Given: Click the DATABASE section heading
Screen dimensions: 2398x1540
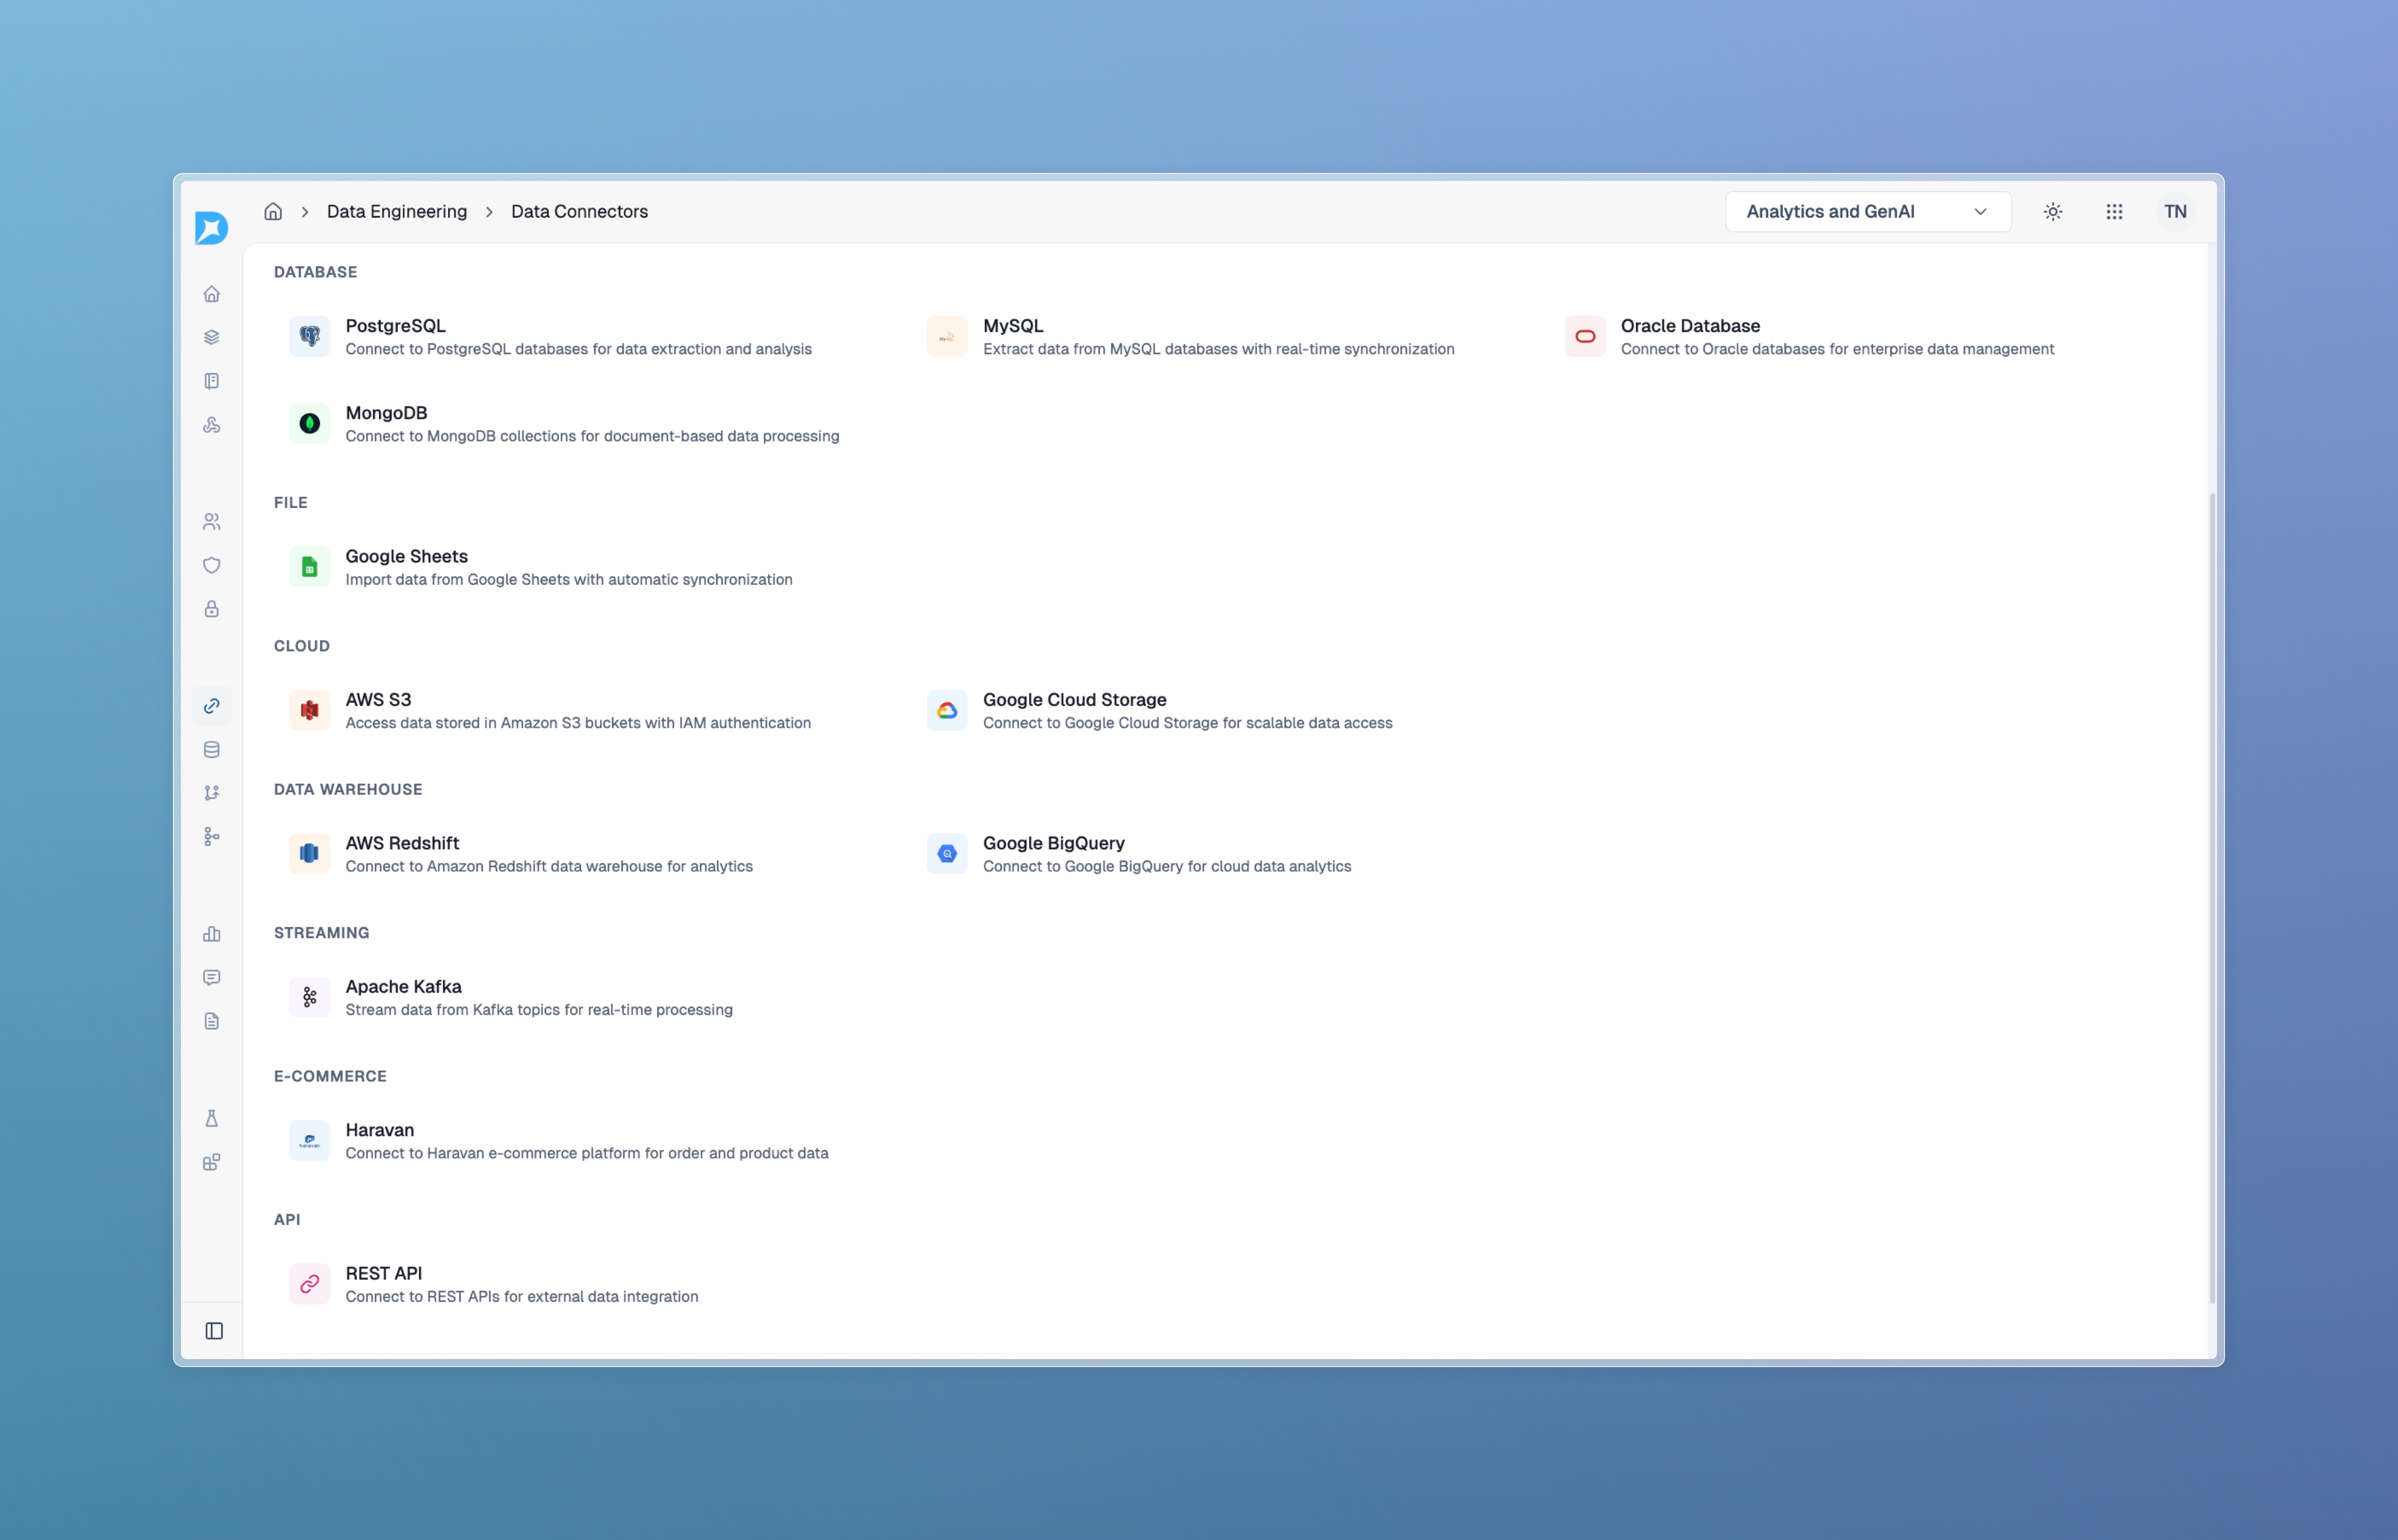Looking at the screenshot, I should (x=315, y=272).
